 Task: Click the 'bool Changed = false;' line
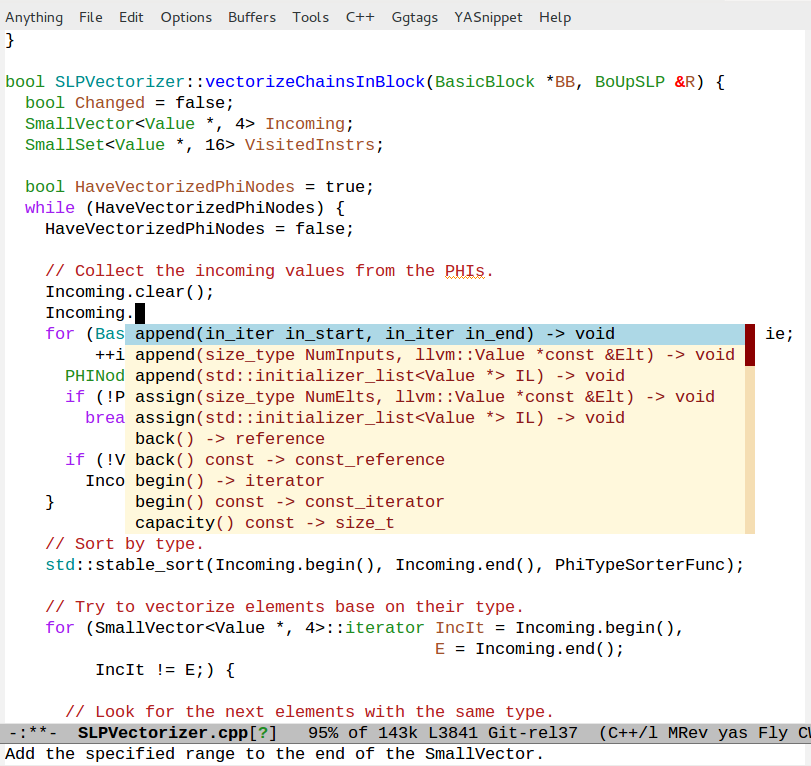[x=129, y=103]
